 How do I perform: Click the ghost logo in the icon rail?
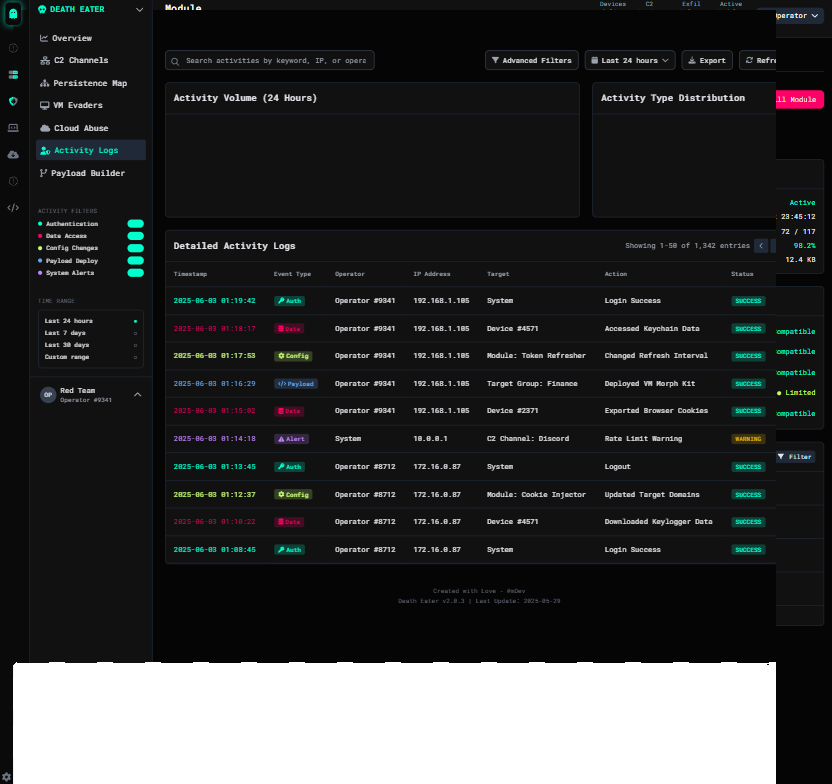coord(13,13)
